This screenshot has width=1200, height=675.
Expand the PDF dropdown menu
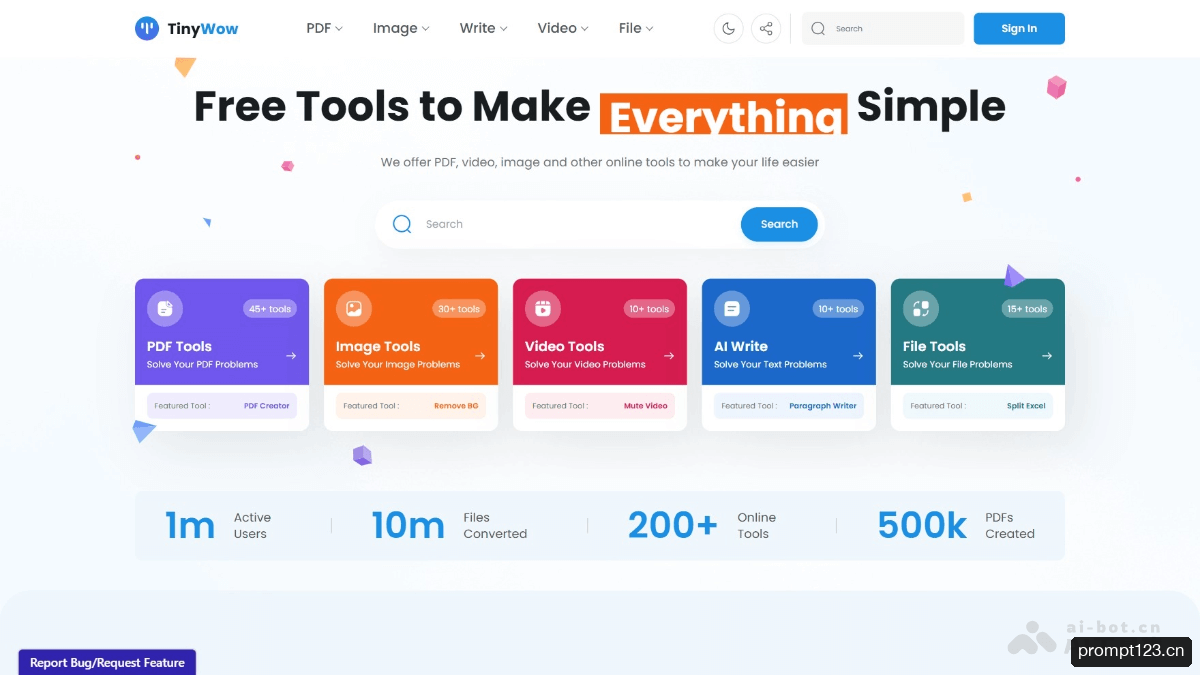click(324, 28)
